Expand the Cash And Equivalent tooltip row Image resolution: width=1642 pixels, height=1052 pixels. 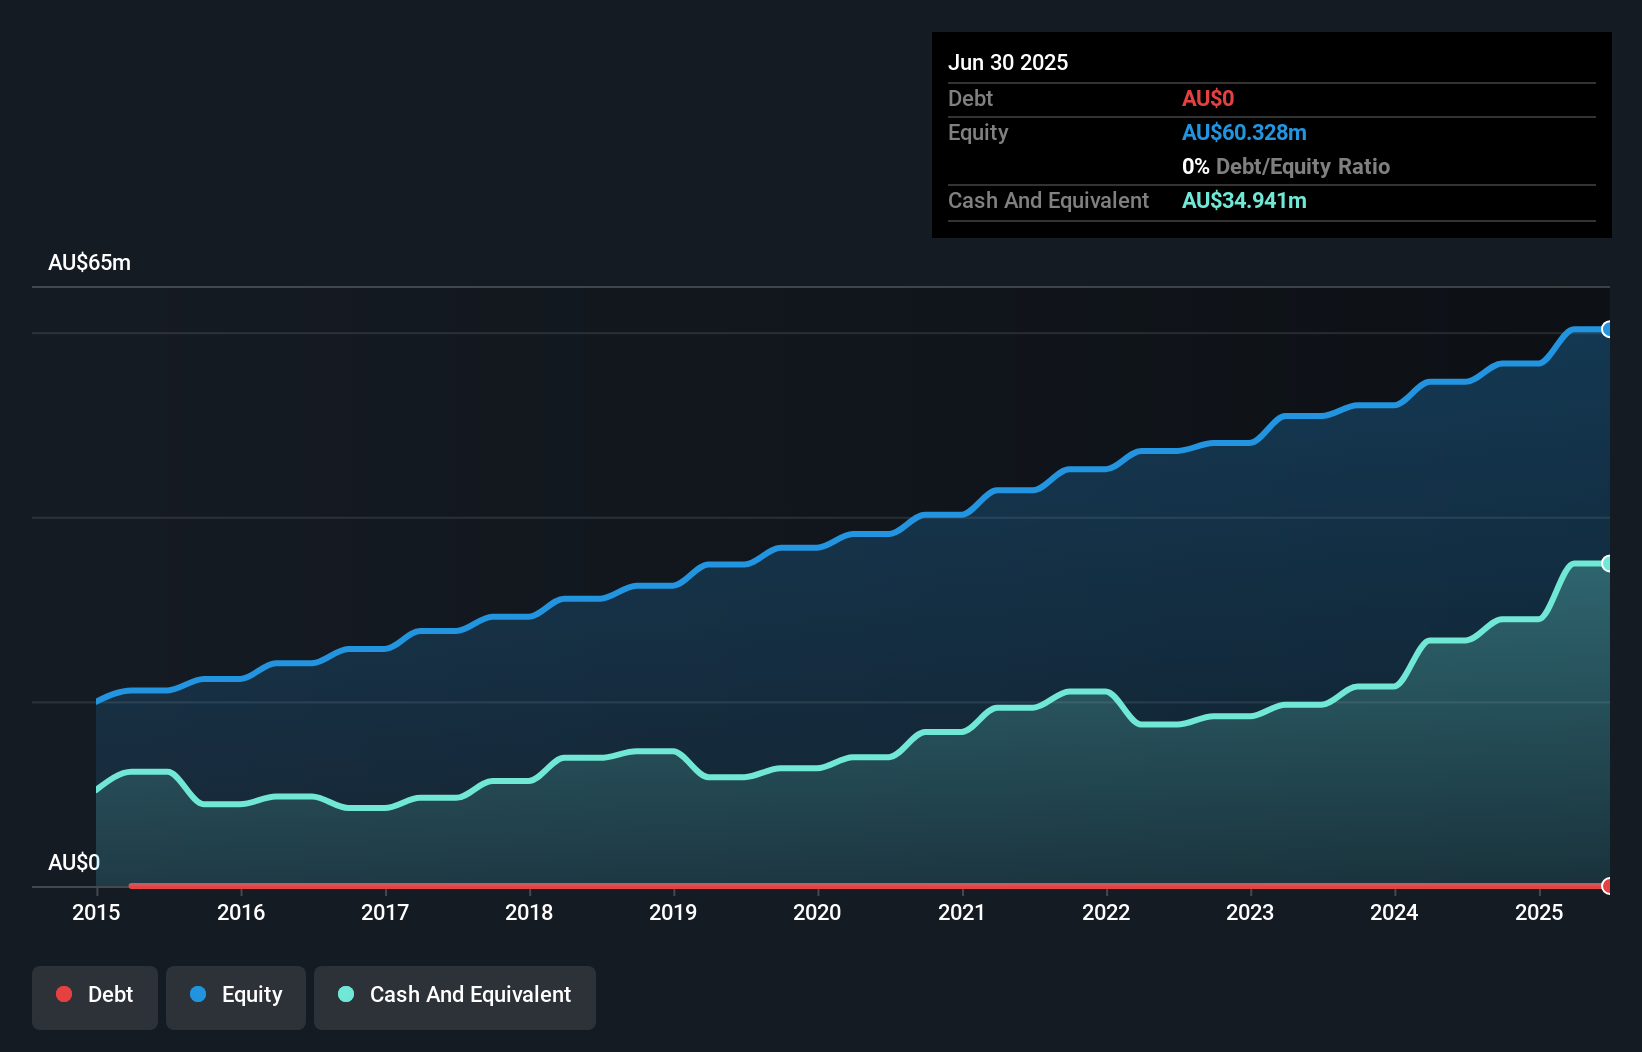tap(1047, 200)
